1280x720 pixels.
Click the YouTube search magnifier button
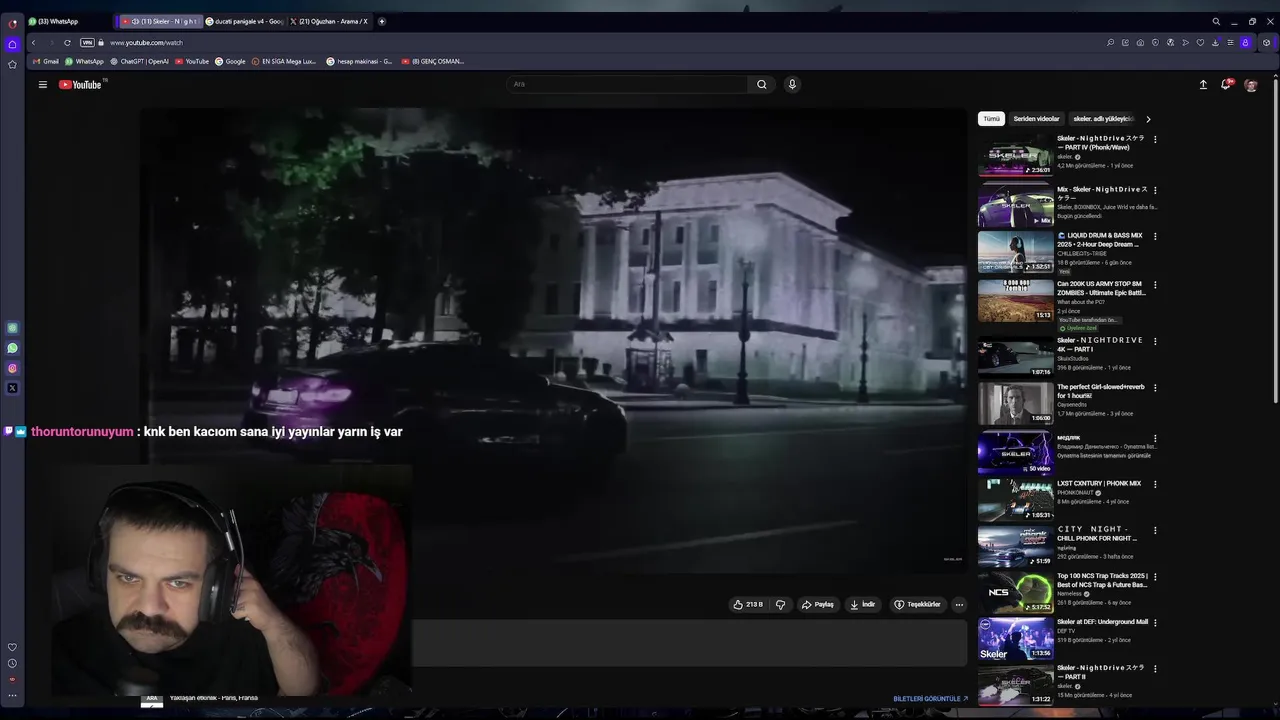click(x=762, y=85)
